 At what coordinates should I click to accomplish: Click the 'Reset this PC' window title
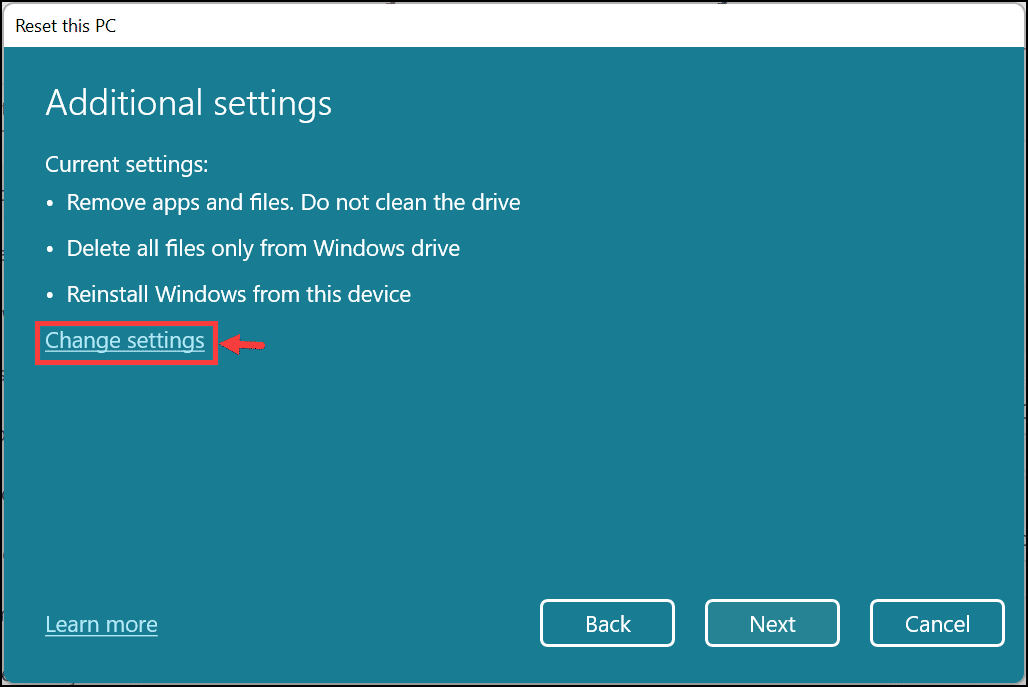coord(66,26)
